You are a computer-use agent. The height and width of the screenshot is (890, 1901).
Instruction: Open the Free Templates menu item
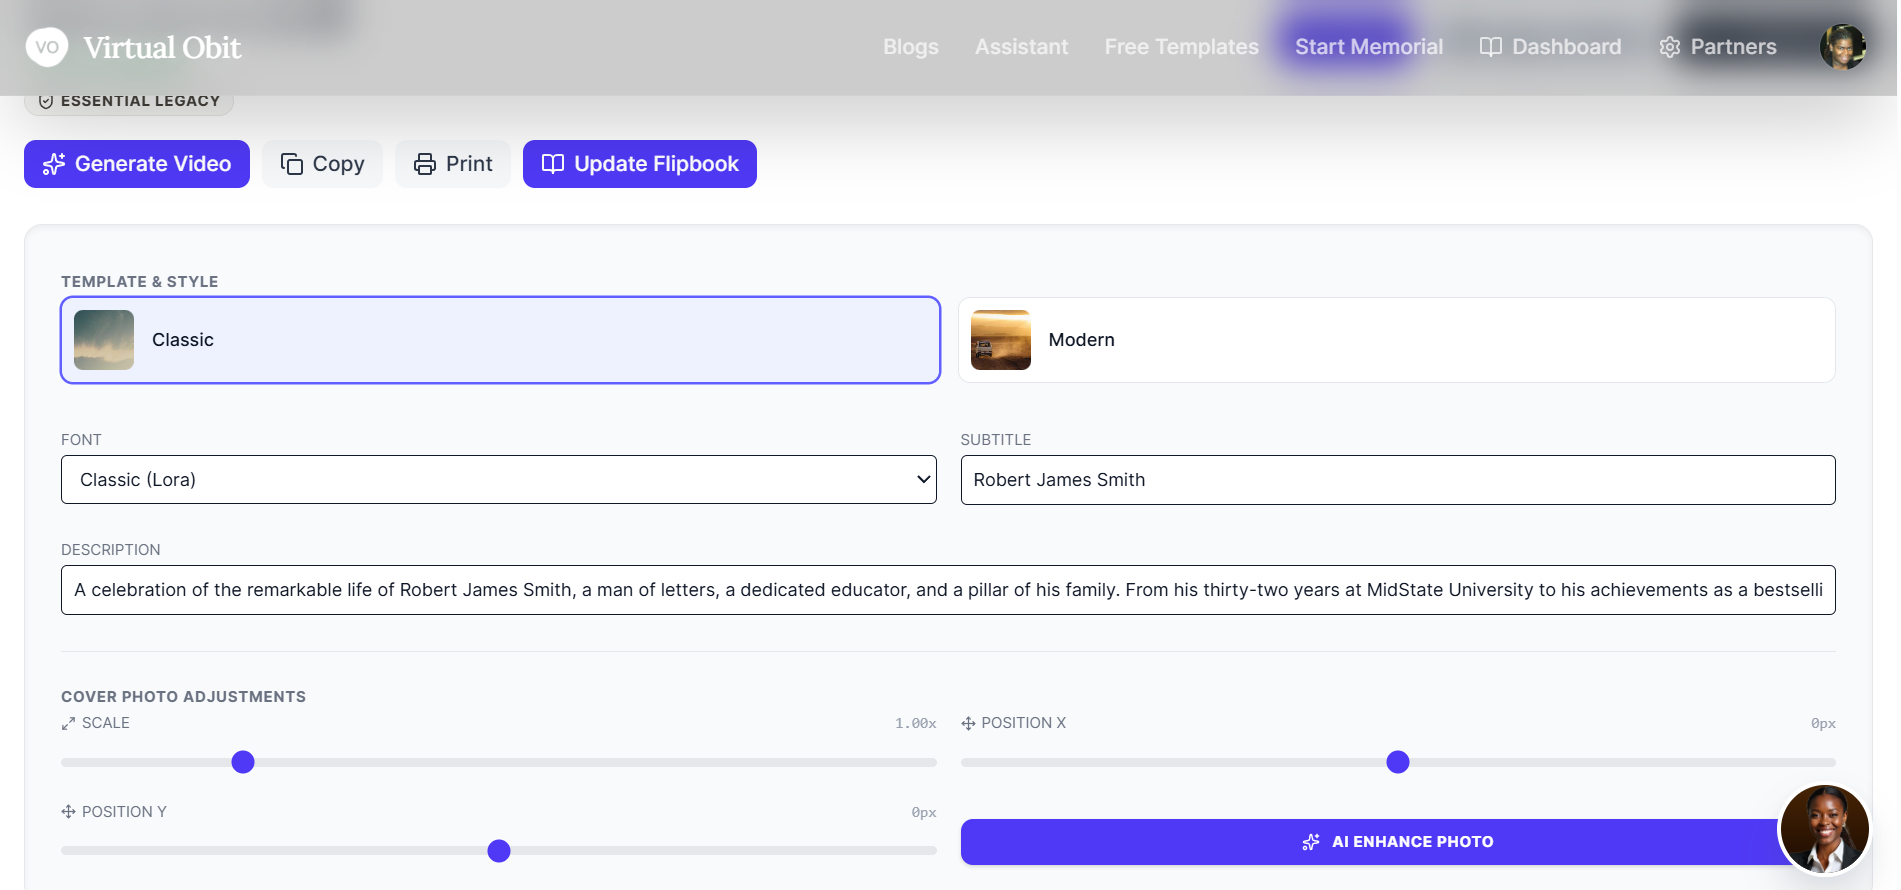click(1182, 47)
